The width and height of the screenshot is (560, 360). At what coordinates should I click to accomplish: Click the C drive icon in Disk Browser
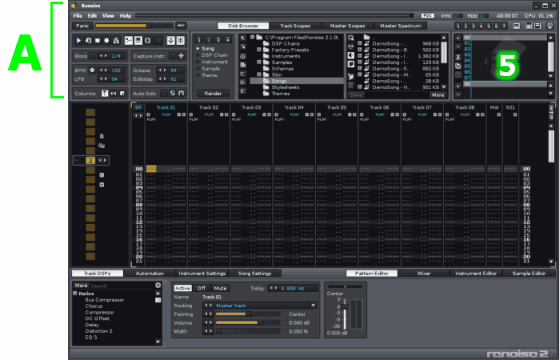(x=243, y=74)
